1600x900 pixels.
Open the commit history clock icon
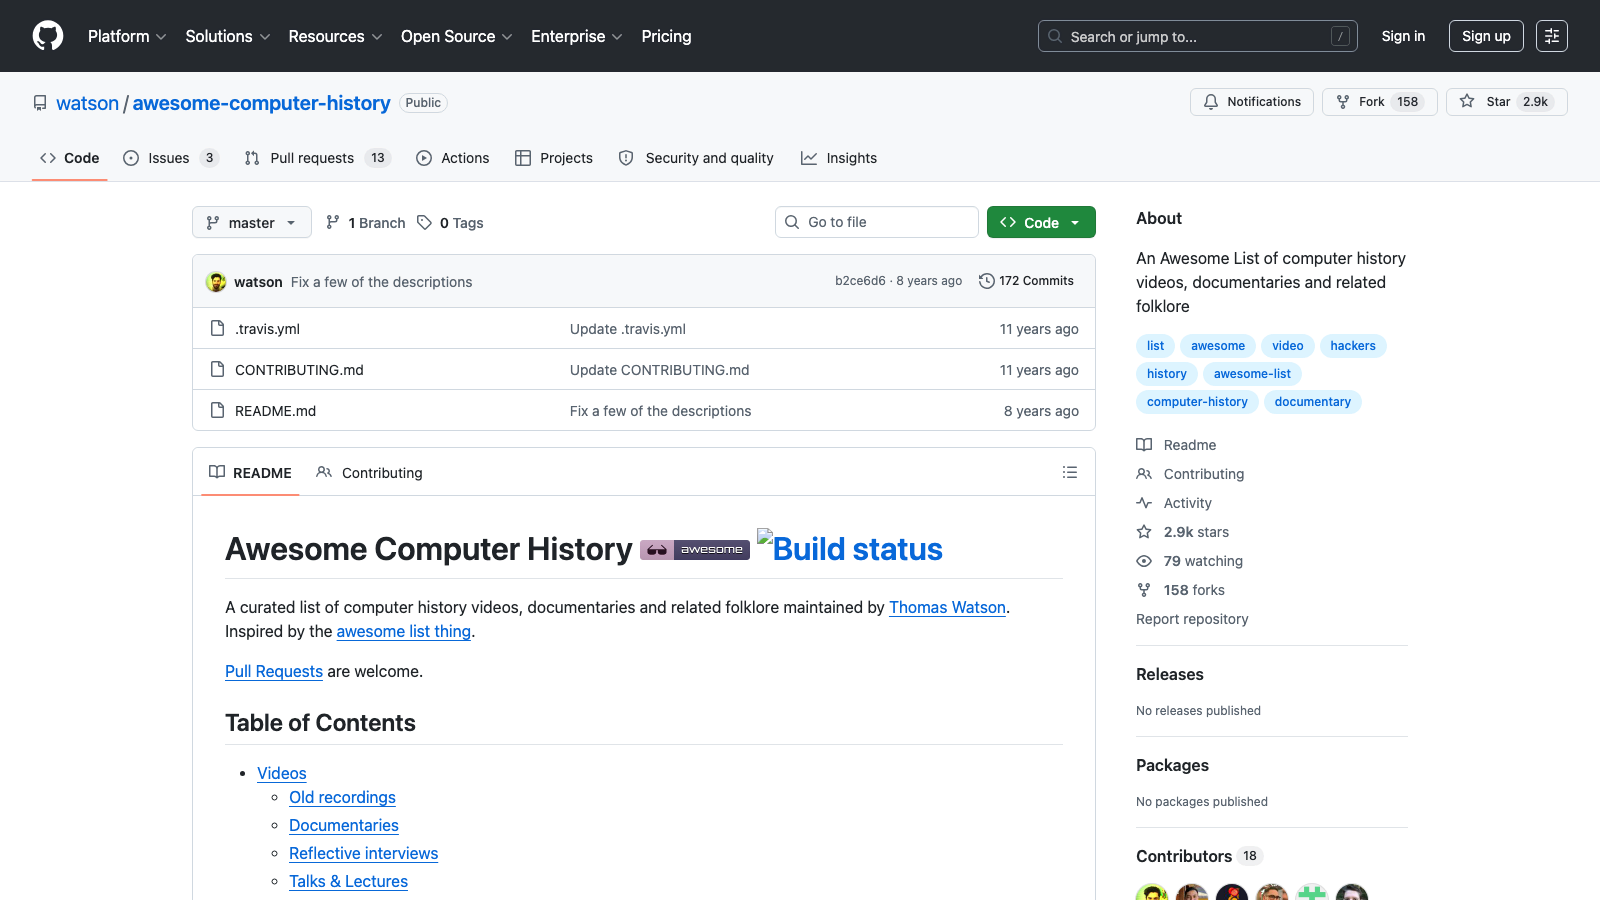[x=987, y=281]
